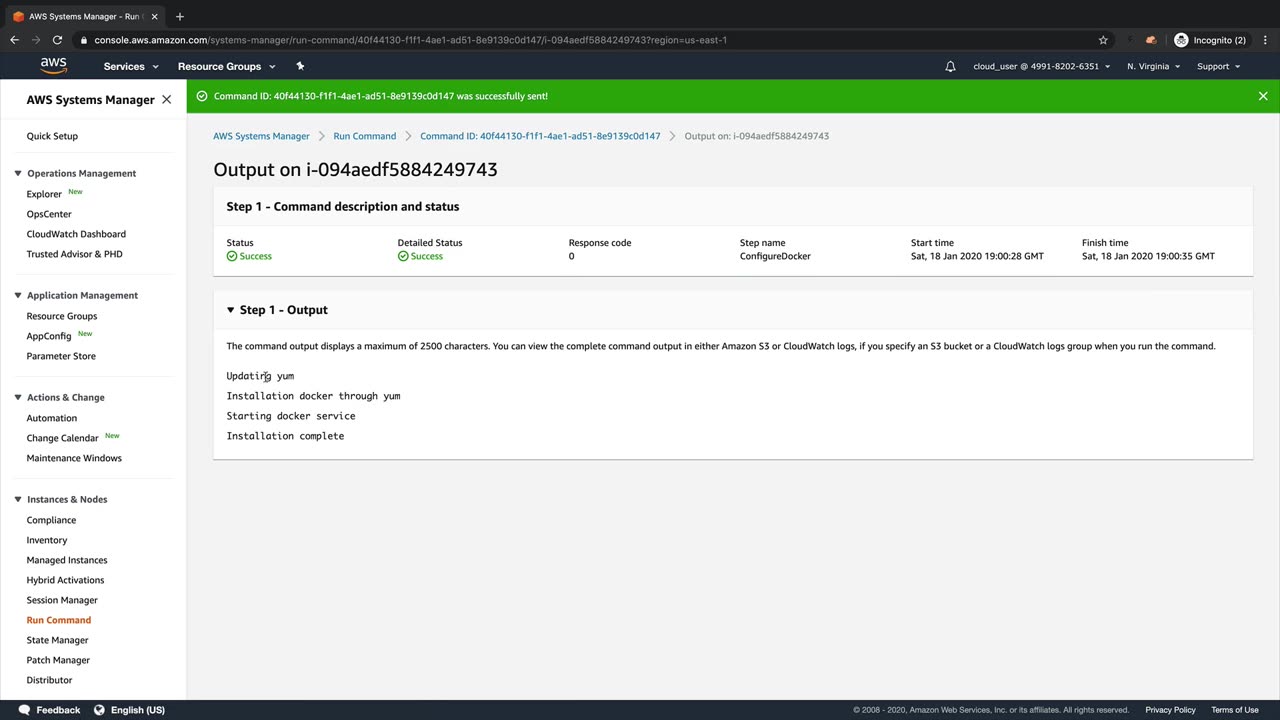Click 'Installation complete' output line
Viewport: 1280px width, 720px height.
tap(285, 436)
